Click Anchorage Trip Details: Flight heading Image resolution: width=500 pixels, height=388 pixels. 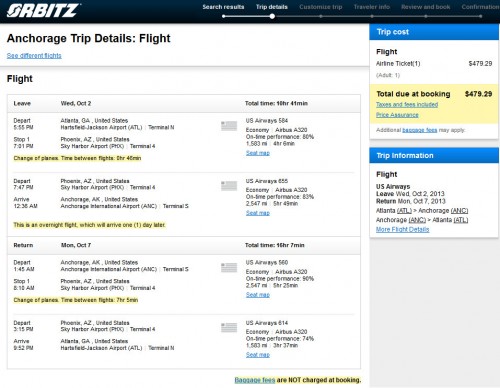pos(89,38)
